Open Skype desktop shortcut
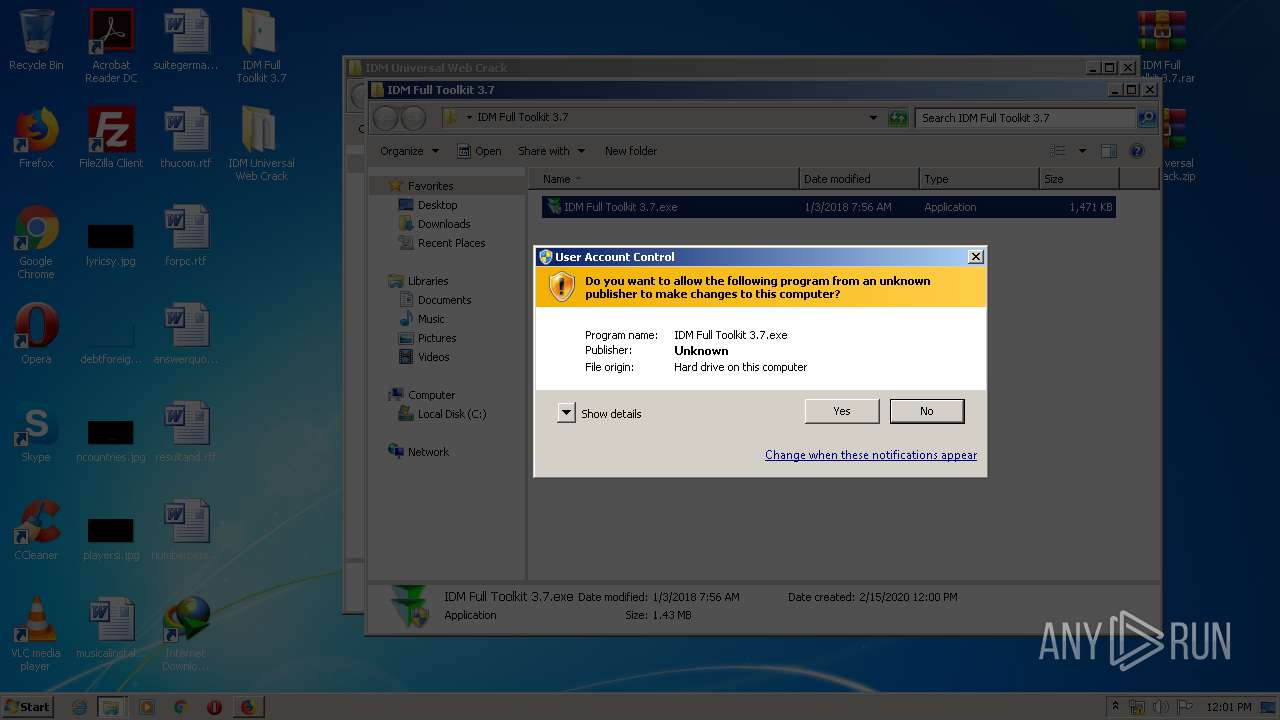The image size is (1280, 720). [36, 432]
